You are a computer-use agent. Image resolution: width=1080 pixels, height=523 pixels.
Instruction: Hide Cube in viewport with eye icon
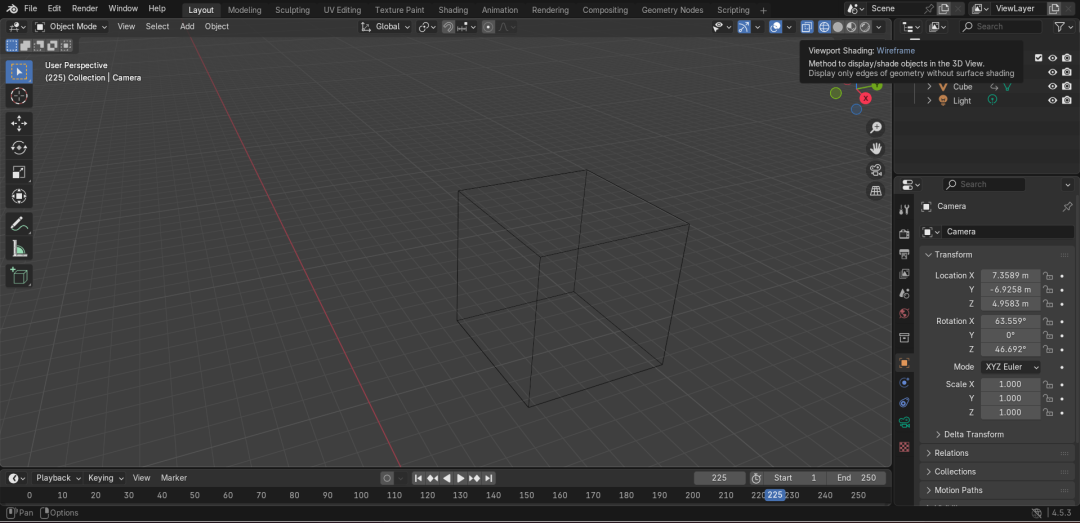coord(1052,87)
